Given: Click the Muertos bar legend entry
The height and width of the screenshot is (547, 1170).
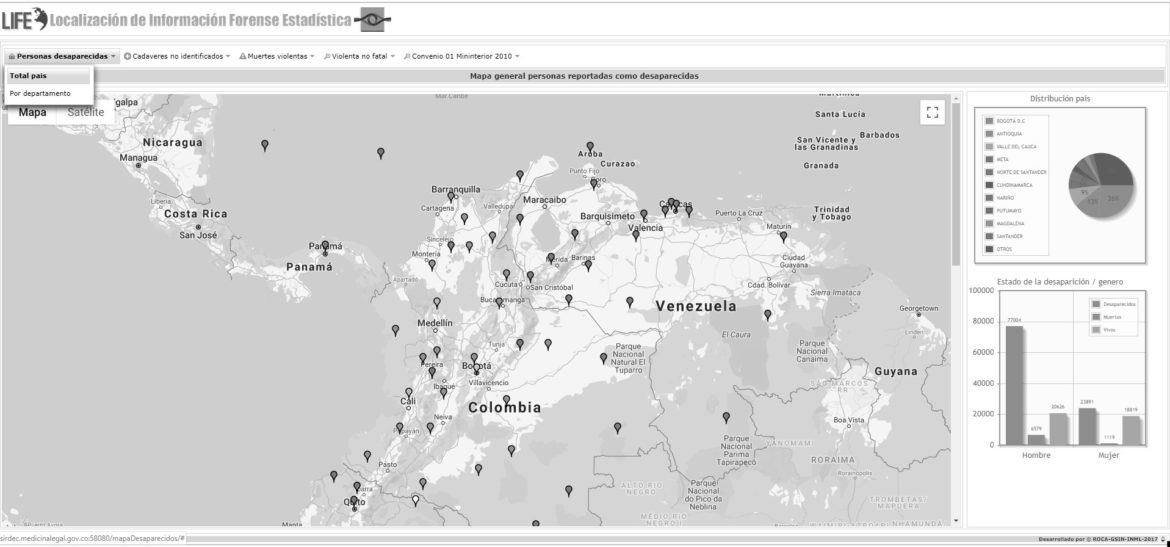Looking at the screenshot, I should coord(1107,317).
